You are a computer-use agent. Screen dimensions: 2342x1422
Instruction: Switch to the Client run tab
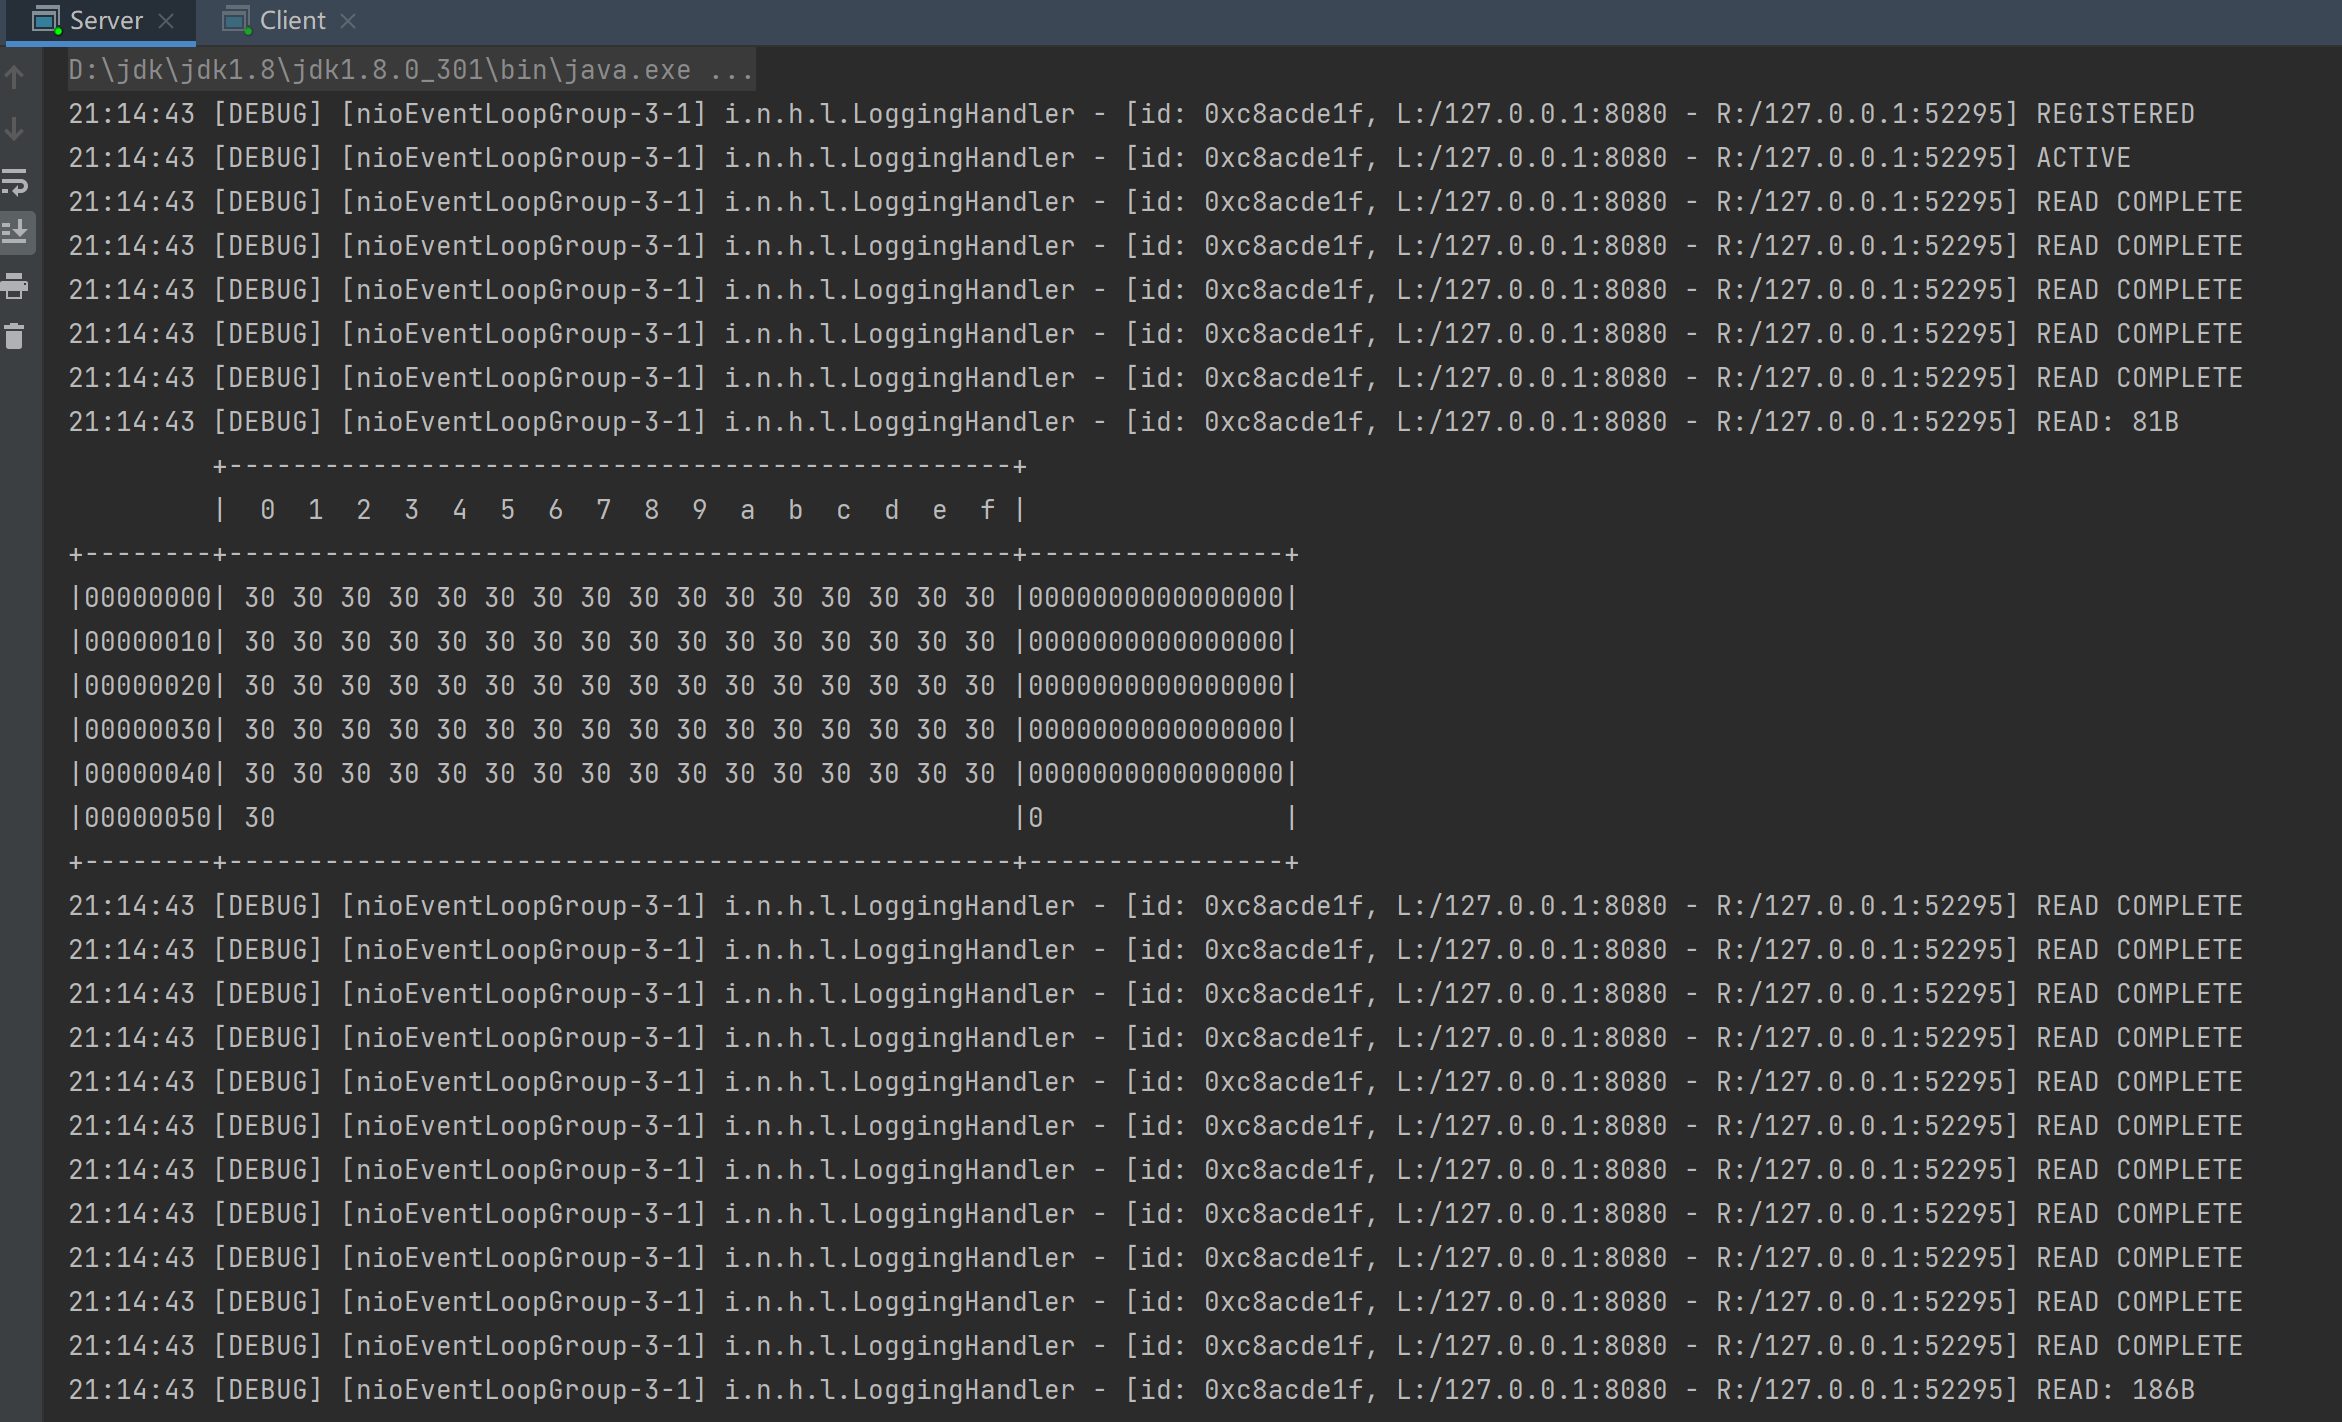[292, 21]
